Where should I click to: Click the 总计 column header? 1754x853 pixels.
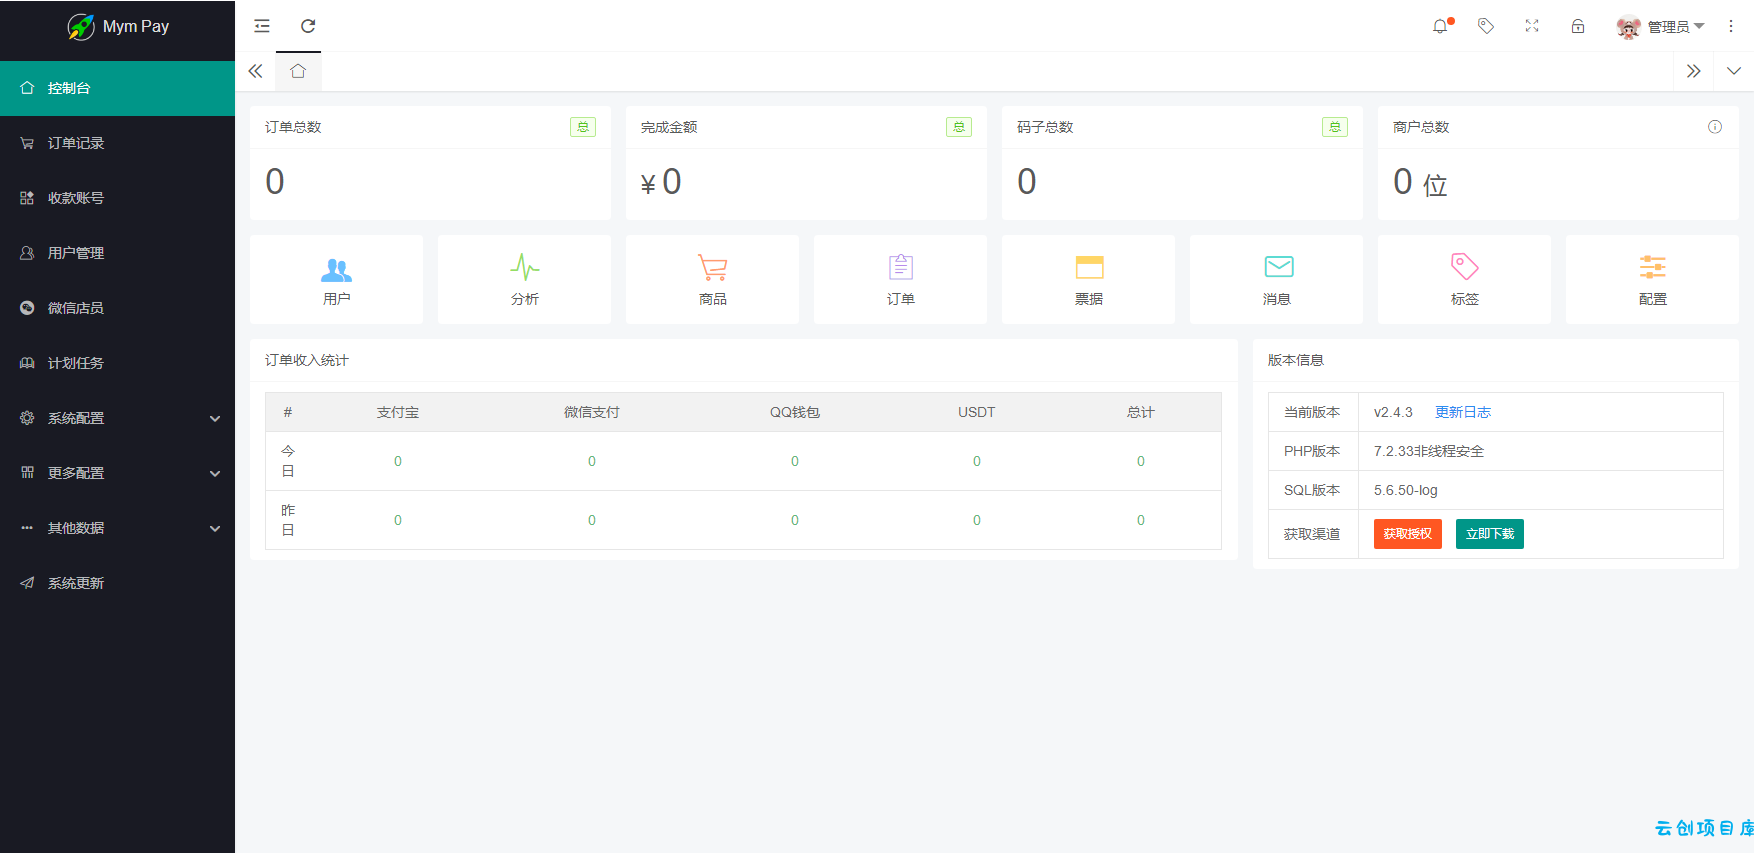[x=1141, y=412]
